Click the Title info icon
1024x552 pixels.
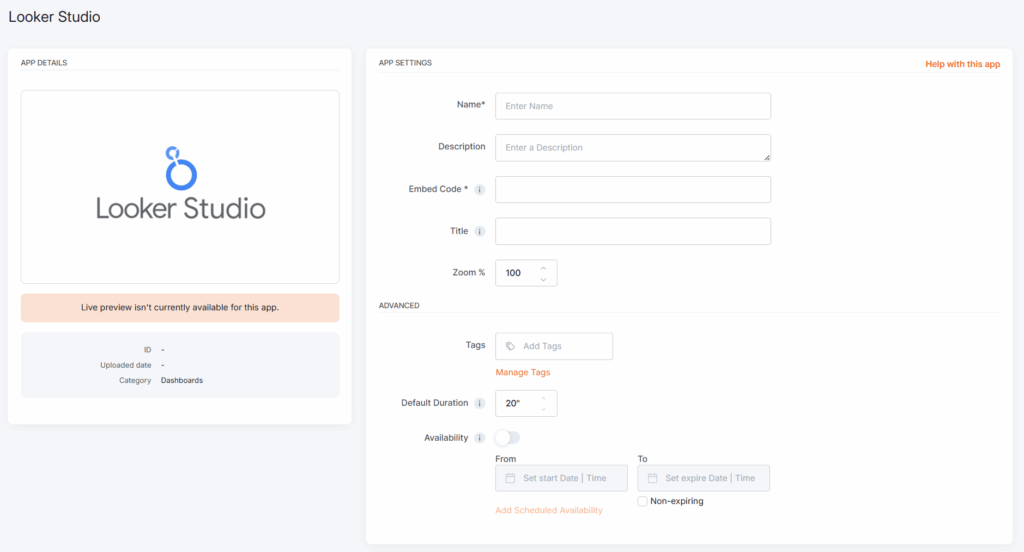point(479,231)
